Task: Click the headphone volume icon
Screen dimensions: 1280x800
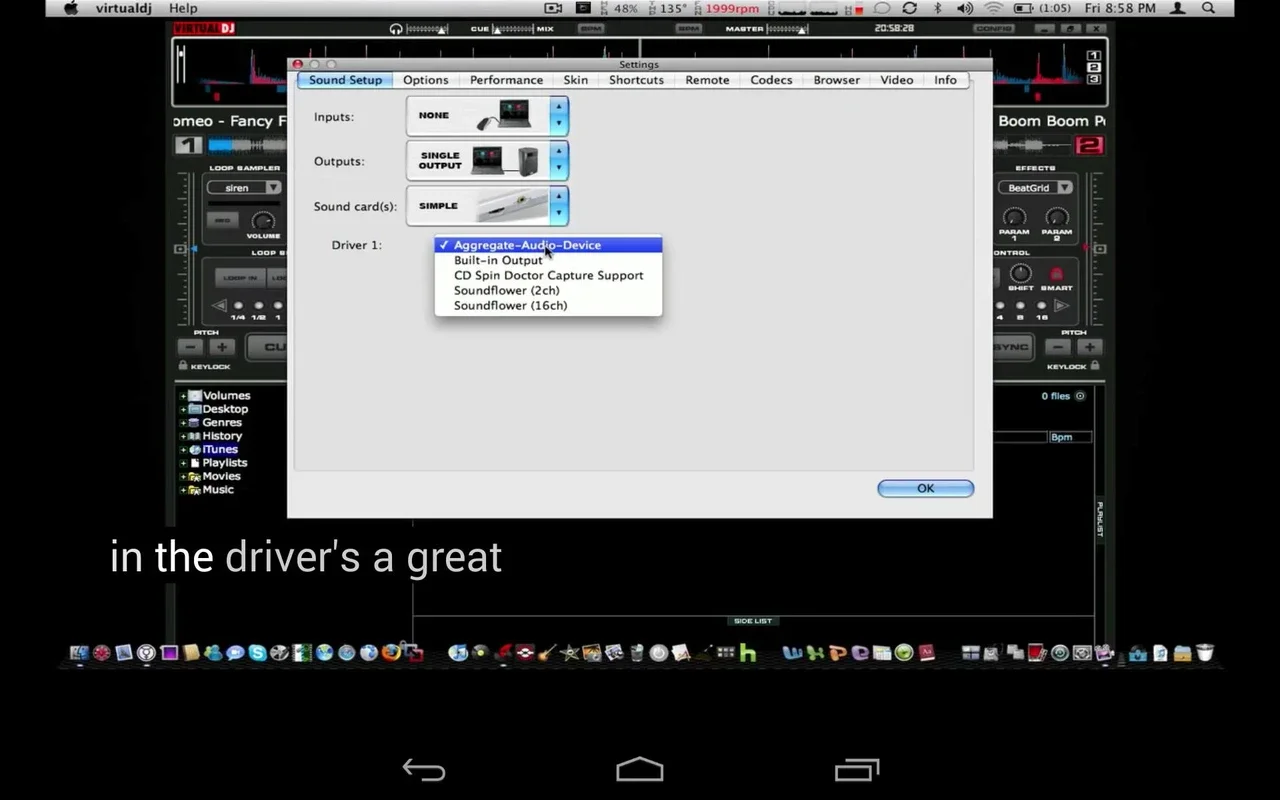Action: pos(397,29)
